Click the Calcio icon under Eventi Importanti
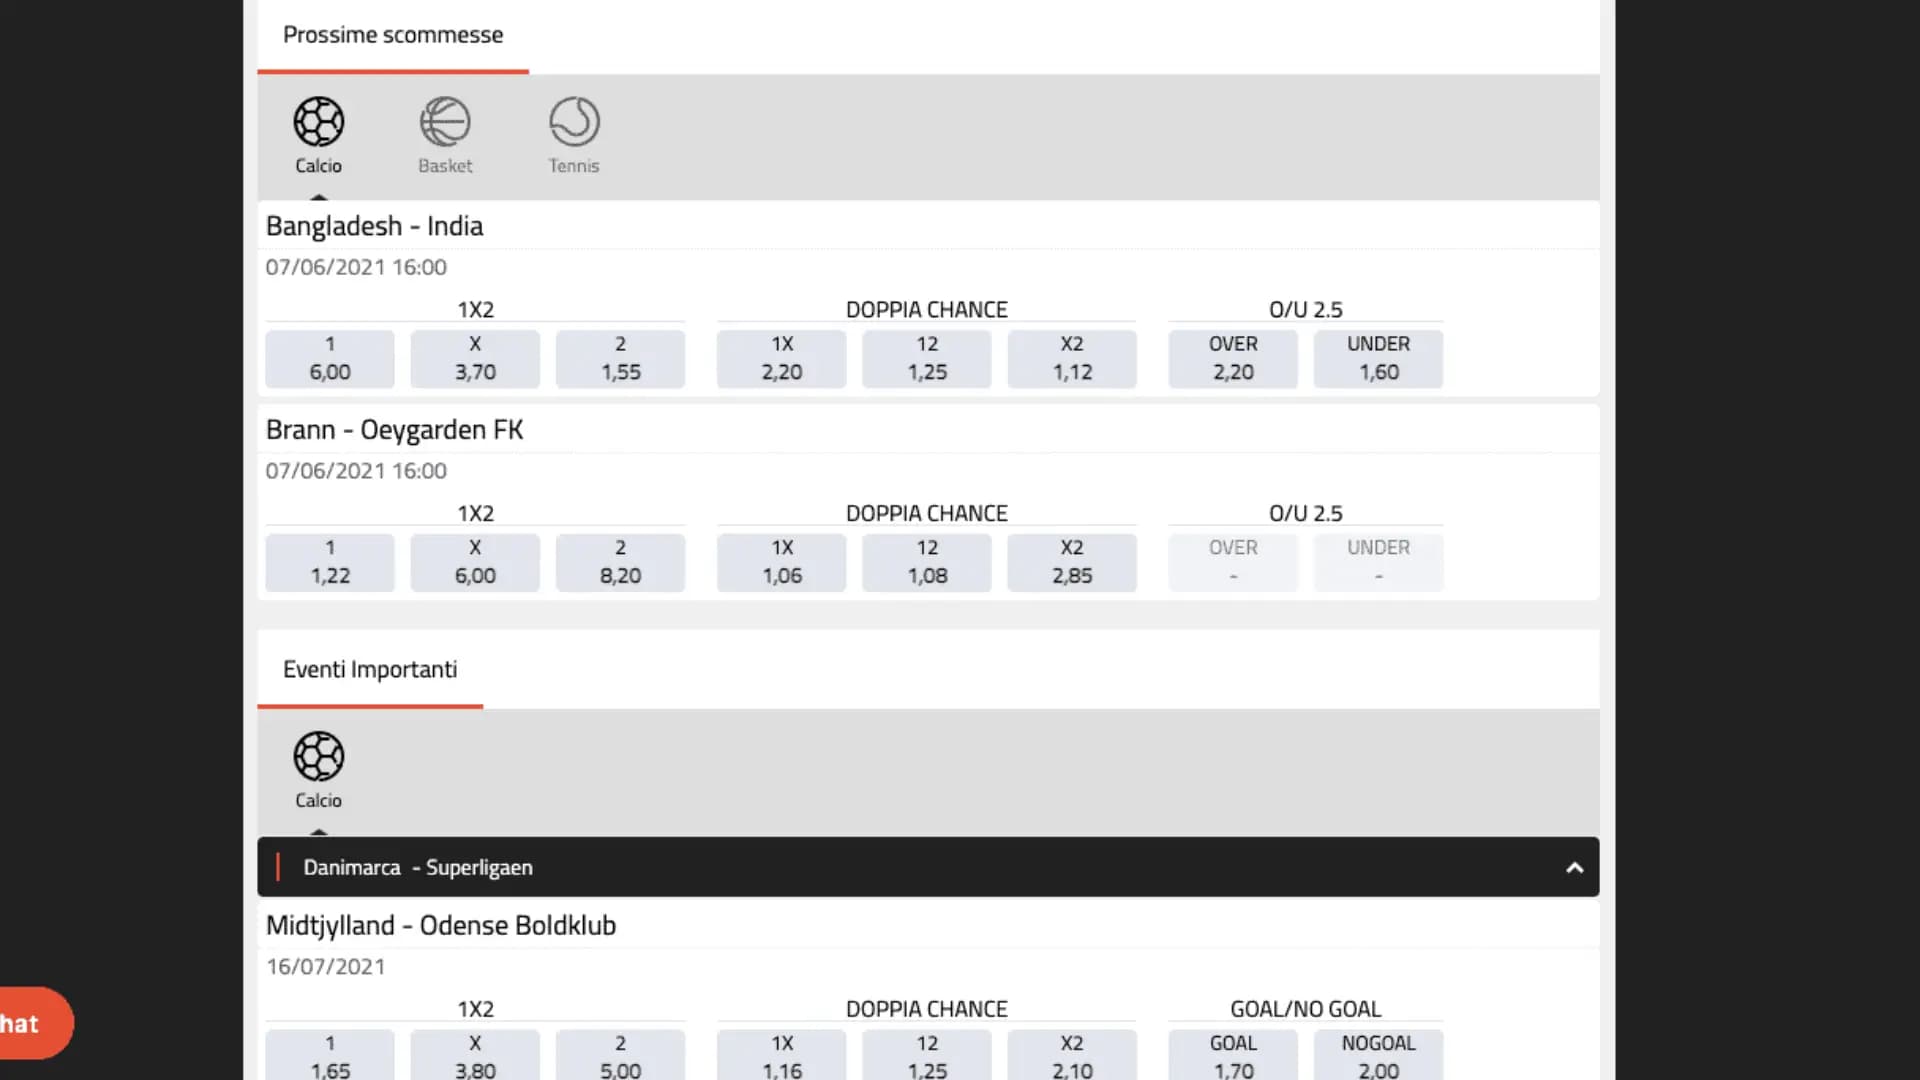Viewport: 1920px width, 1080px height. coord(318,769)
